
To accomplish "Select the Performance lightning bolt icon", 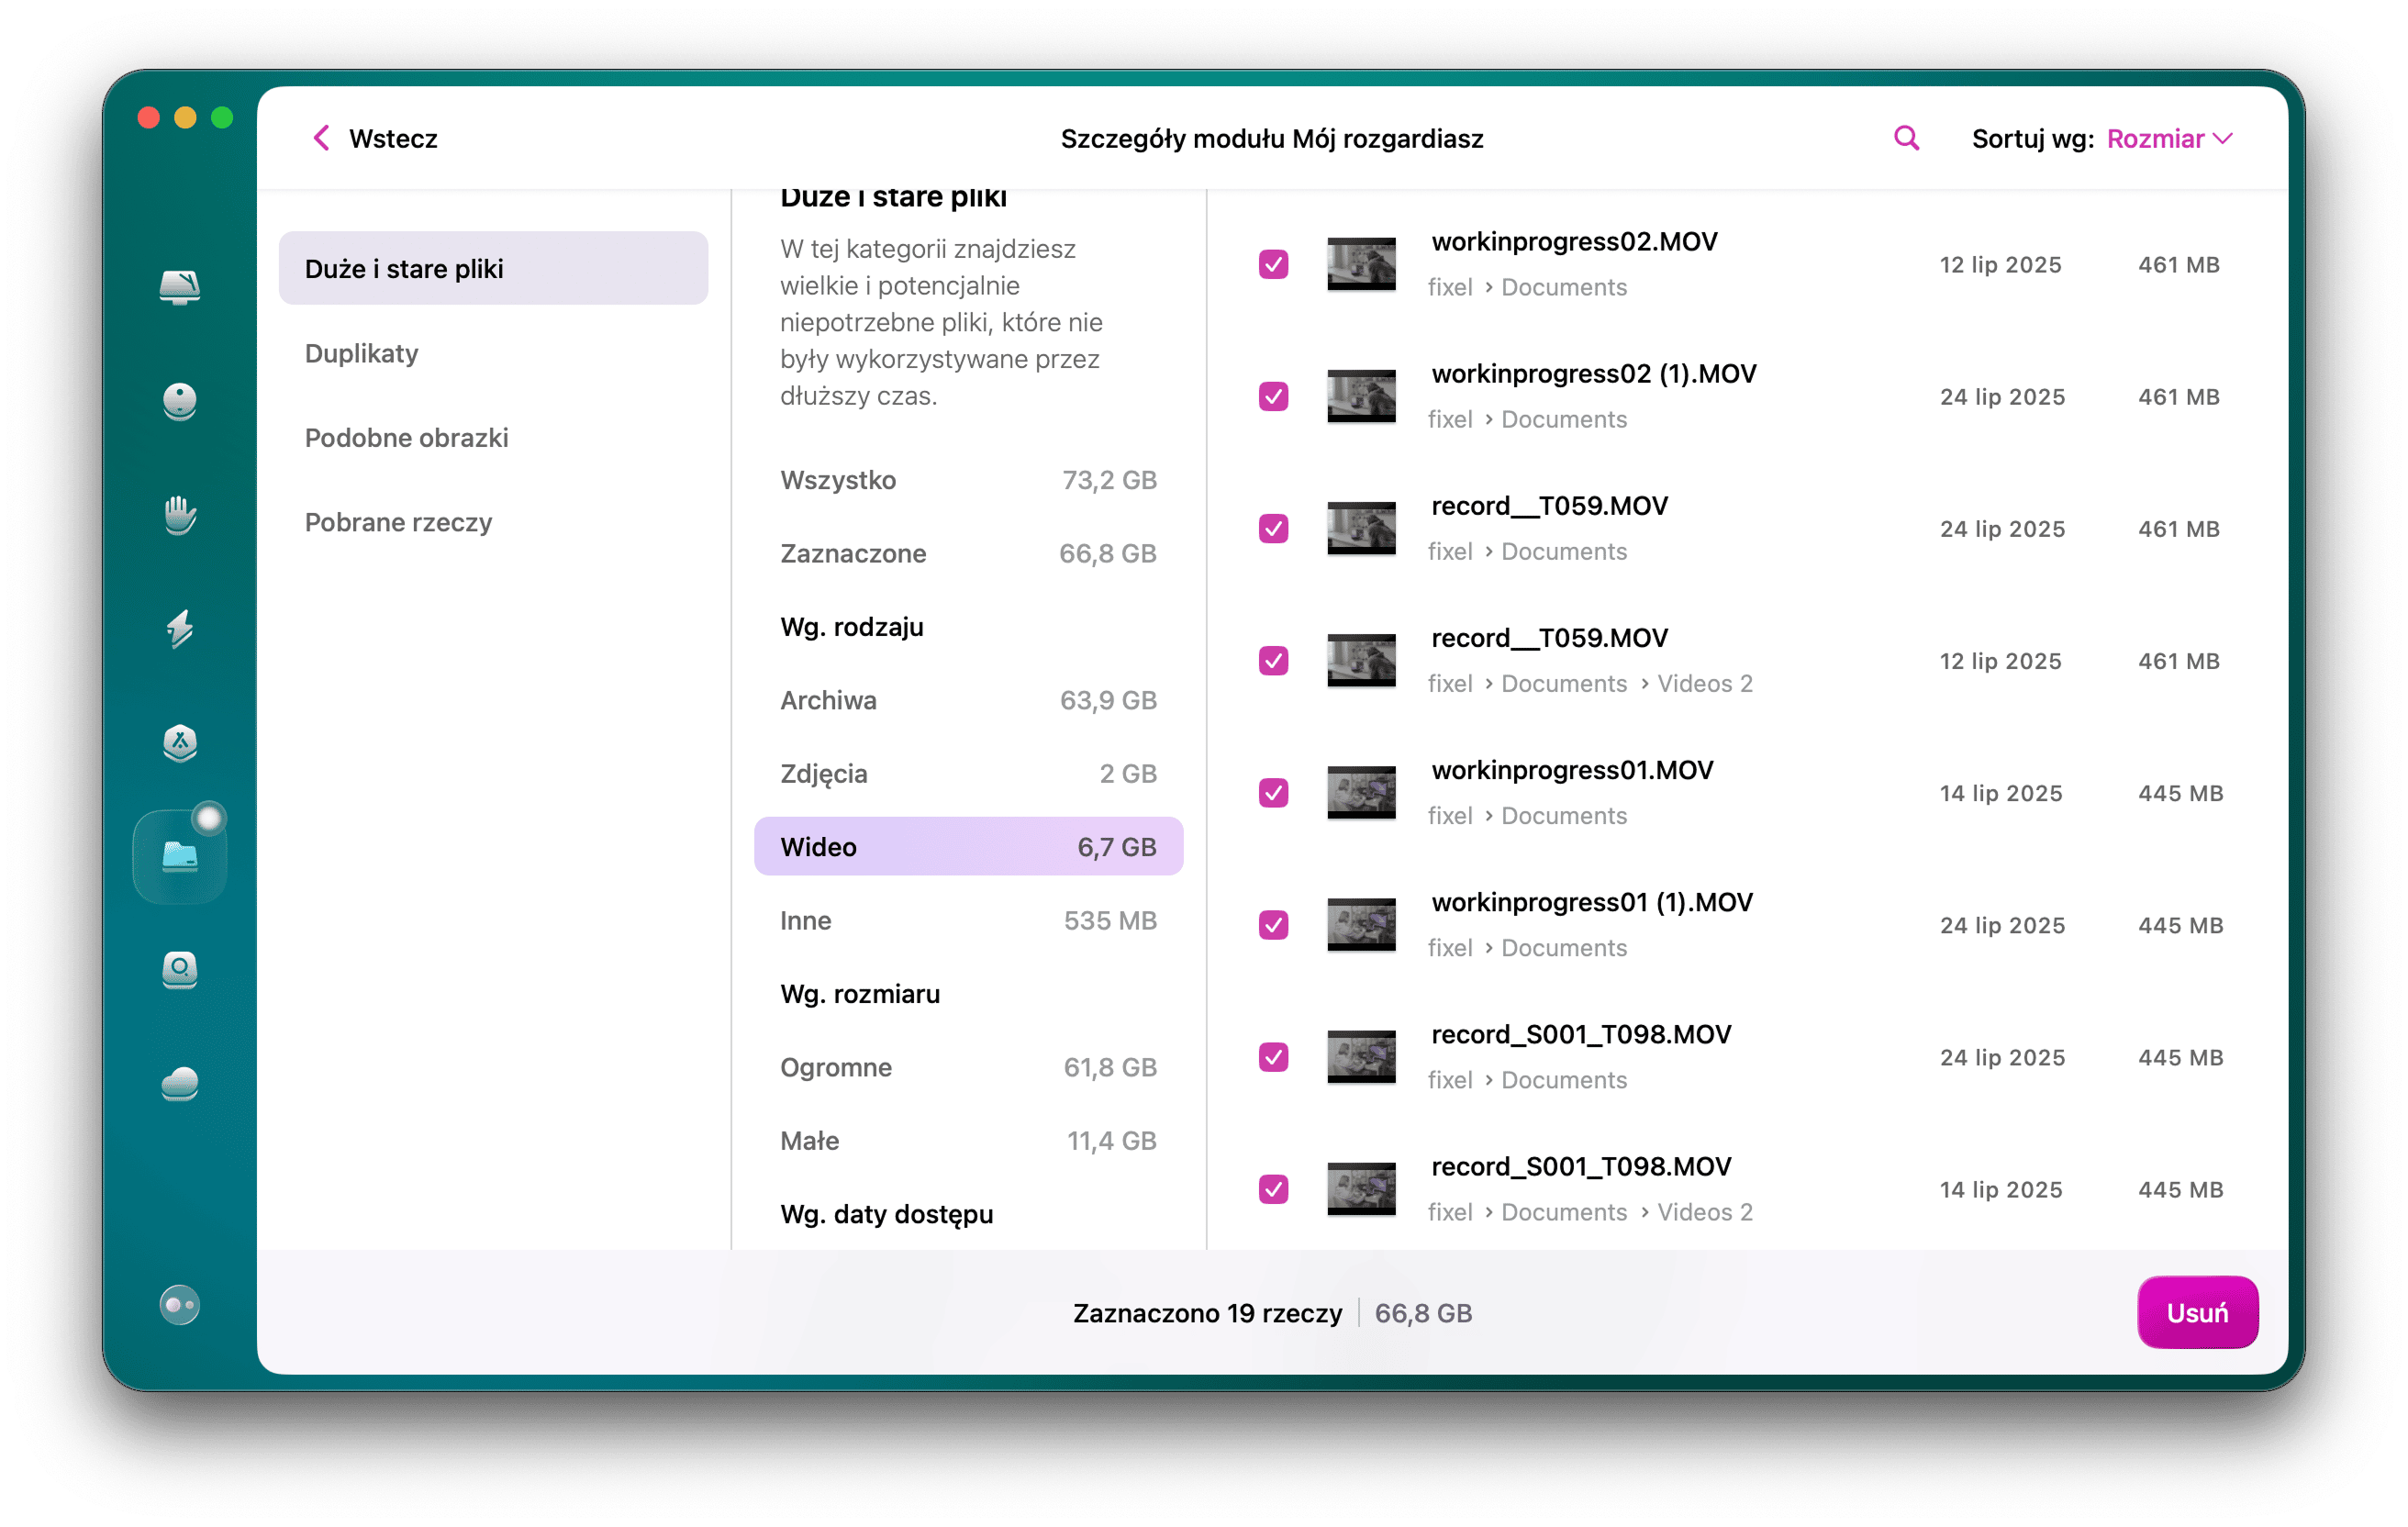I will [180, 630].
